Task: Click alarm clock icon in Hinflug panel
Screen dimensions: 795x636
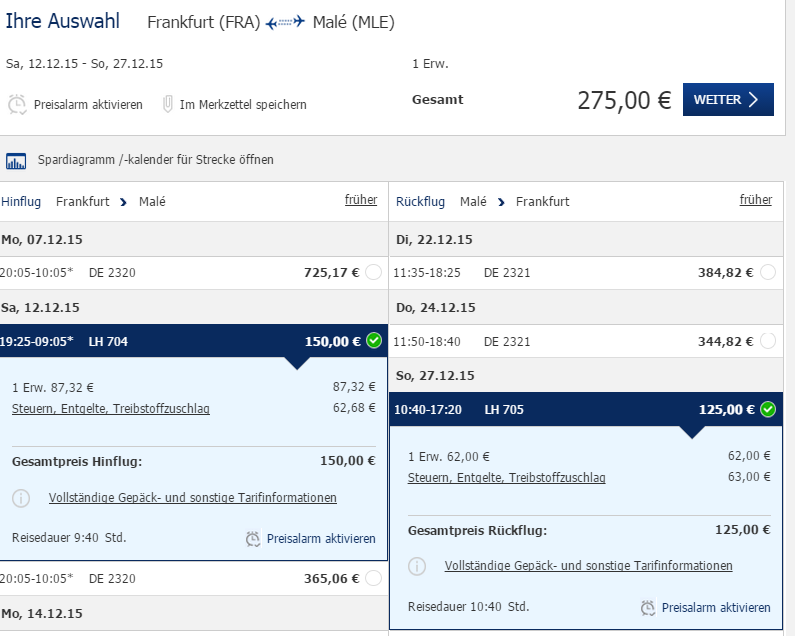Action: (252, 539)
